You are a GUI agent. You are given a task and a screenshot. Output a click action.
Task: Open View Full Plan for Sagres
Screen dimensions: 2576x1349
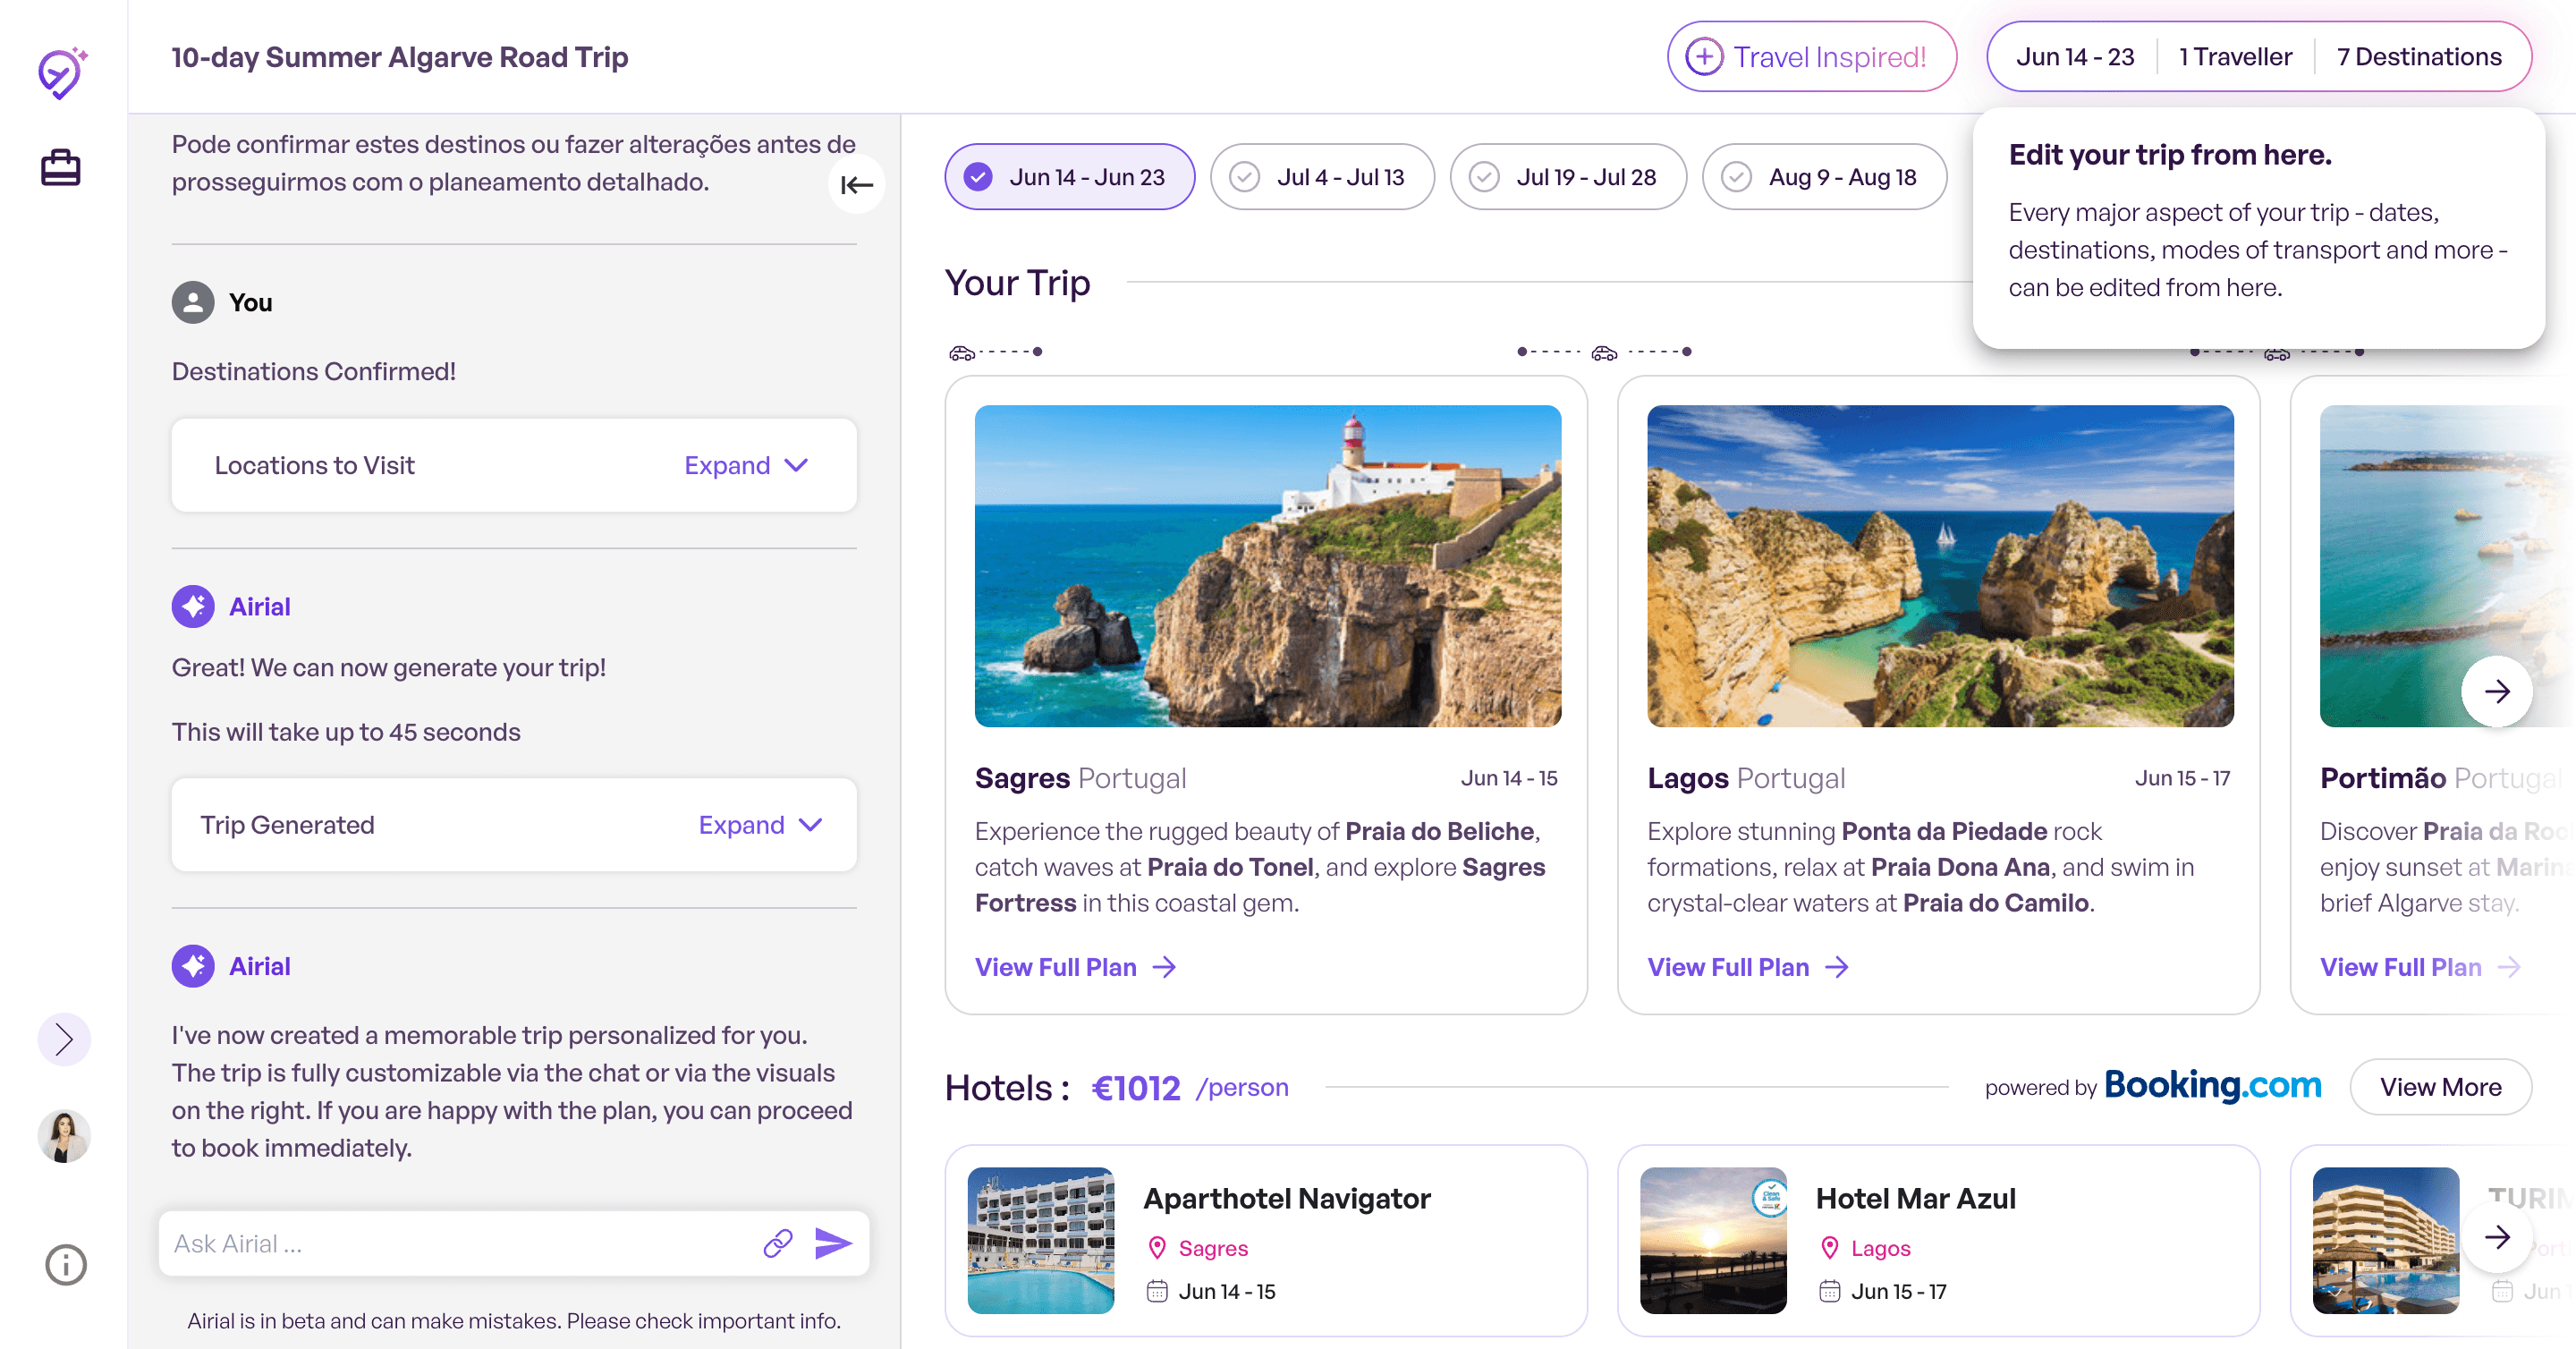1075,967
